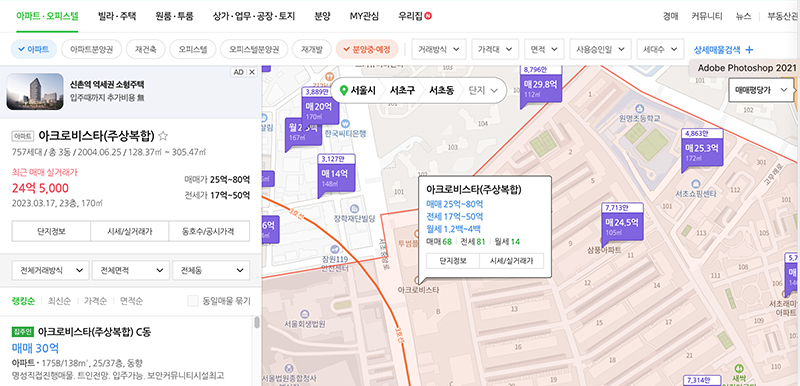The width and height of the screenshot is (800, 386).
Task: Expand the 전체면적 dropdown
Action: point(131,270)
